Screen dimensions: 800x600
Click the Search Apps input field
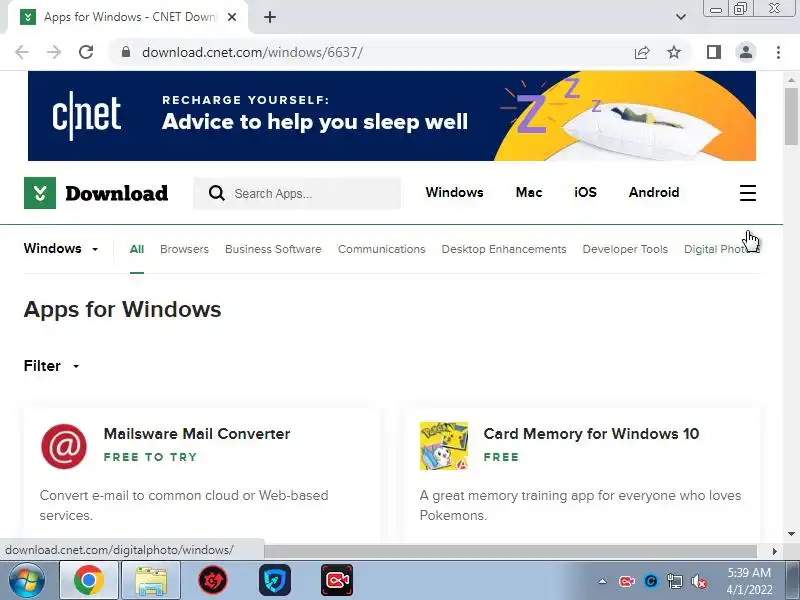click(297, 193)
